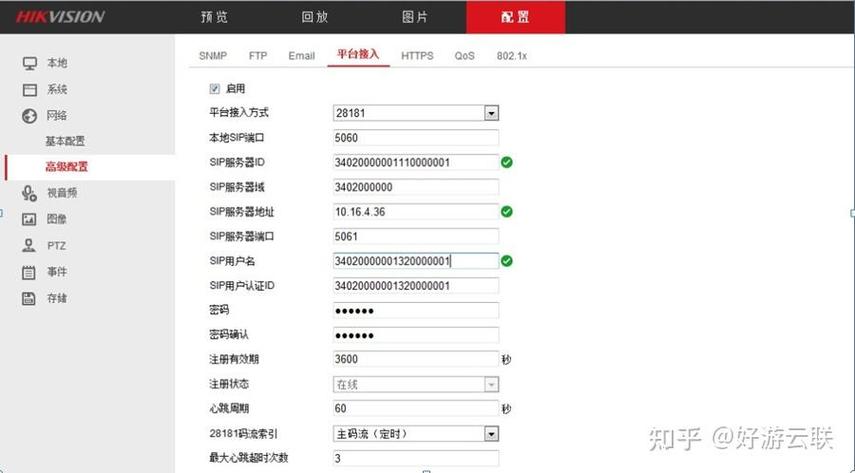Click the 平台接入方式 label text
The image size is (855, 473).
pyautogui.click(x=239, y=113)
